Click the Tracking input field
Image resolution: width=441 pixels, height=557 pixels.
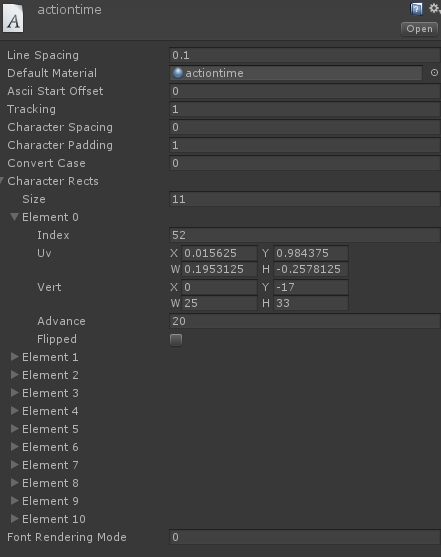coord(305,109)
